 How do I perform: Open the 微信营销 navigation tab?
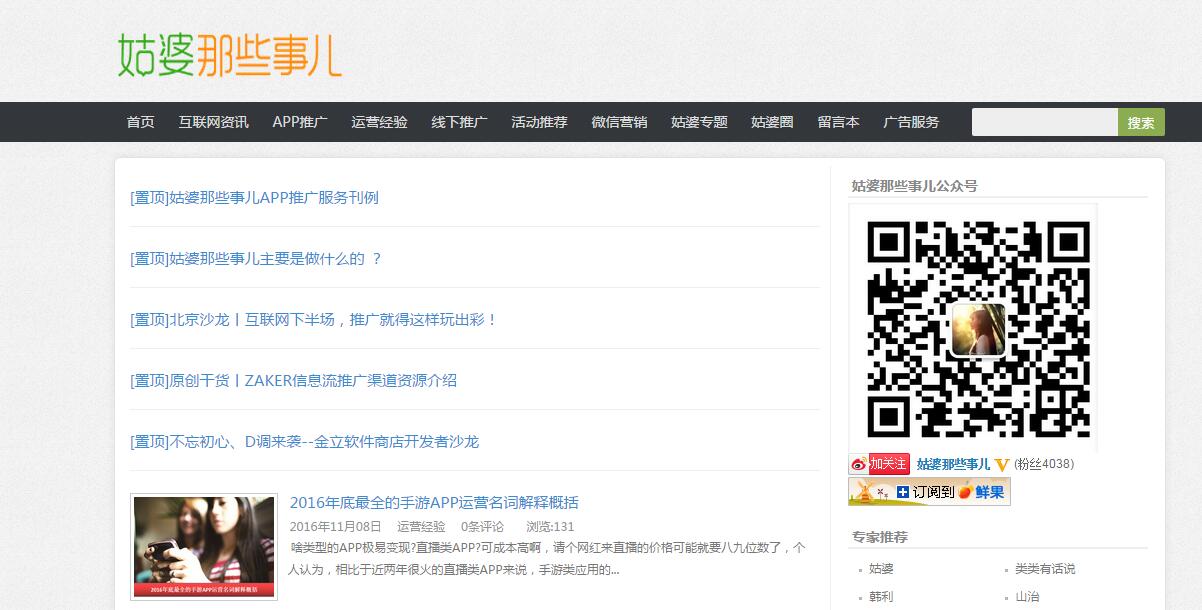point(618,122)
